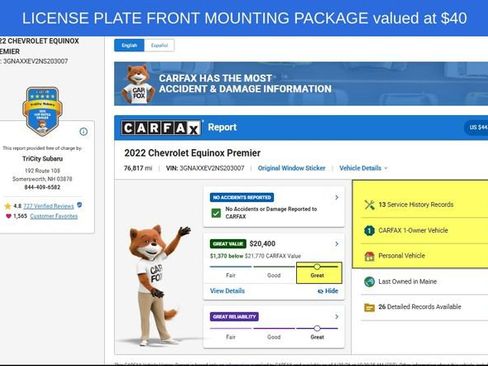The height and width of the screenshot is (366, 488).
Task: Expand No Accidents Reported card chevron
Action: click(337, 197)
